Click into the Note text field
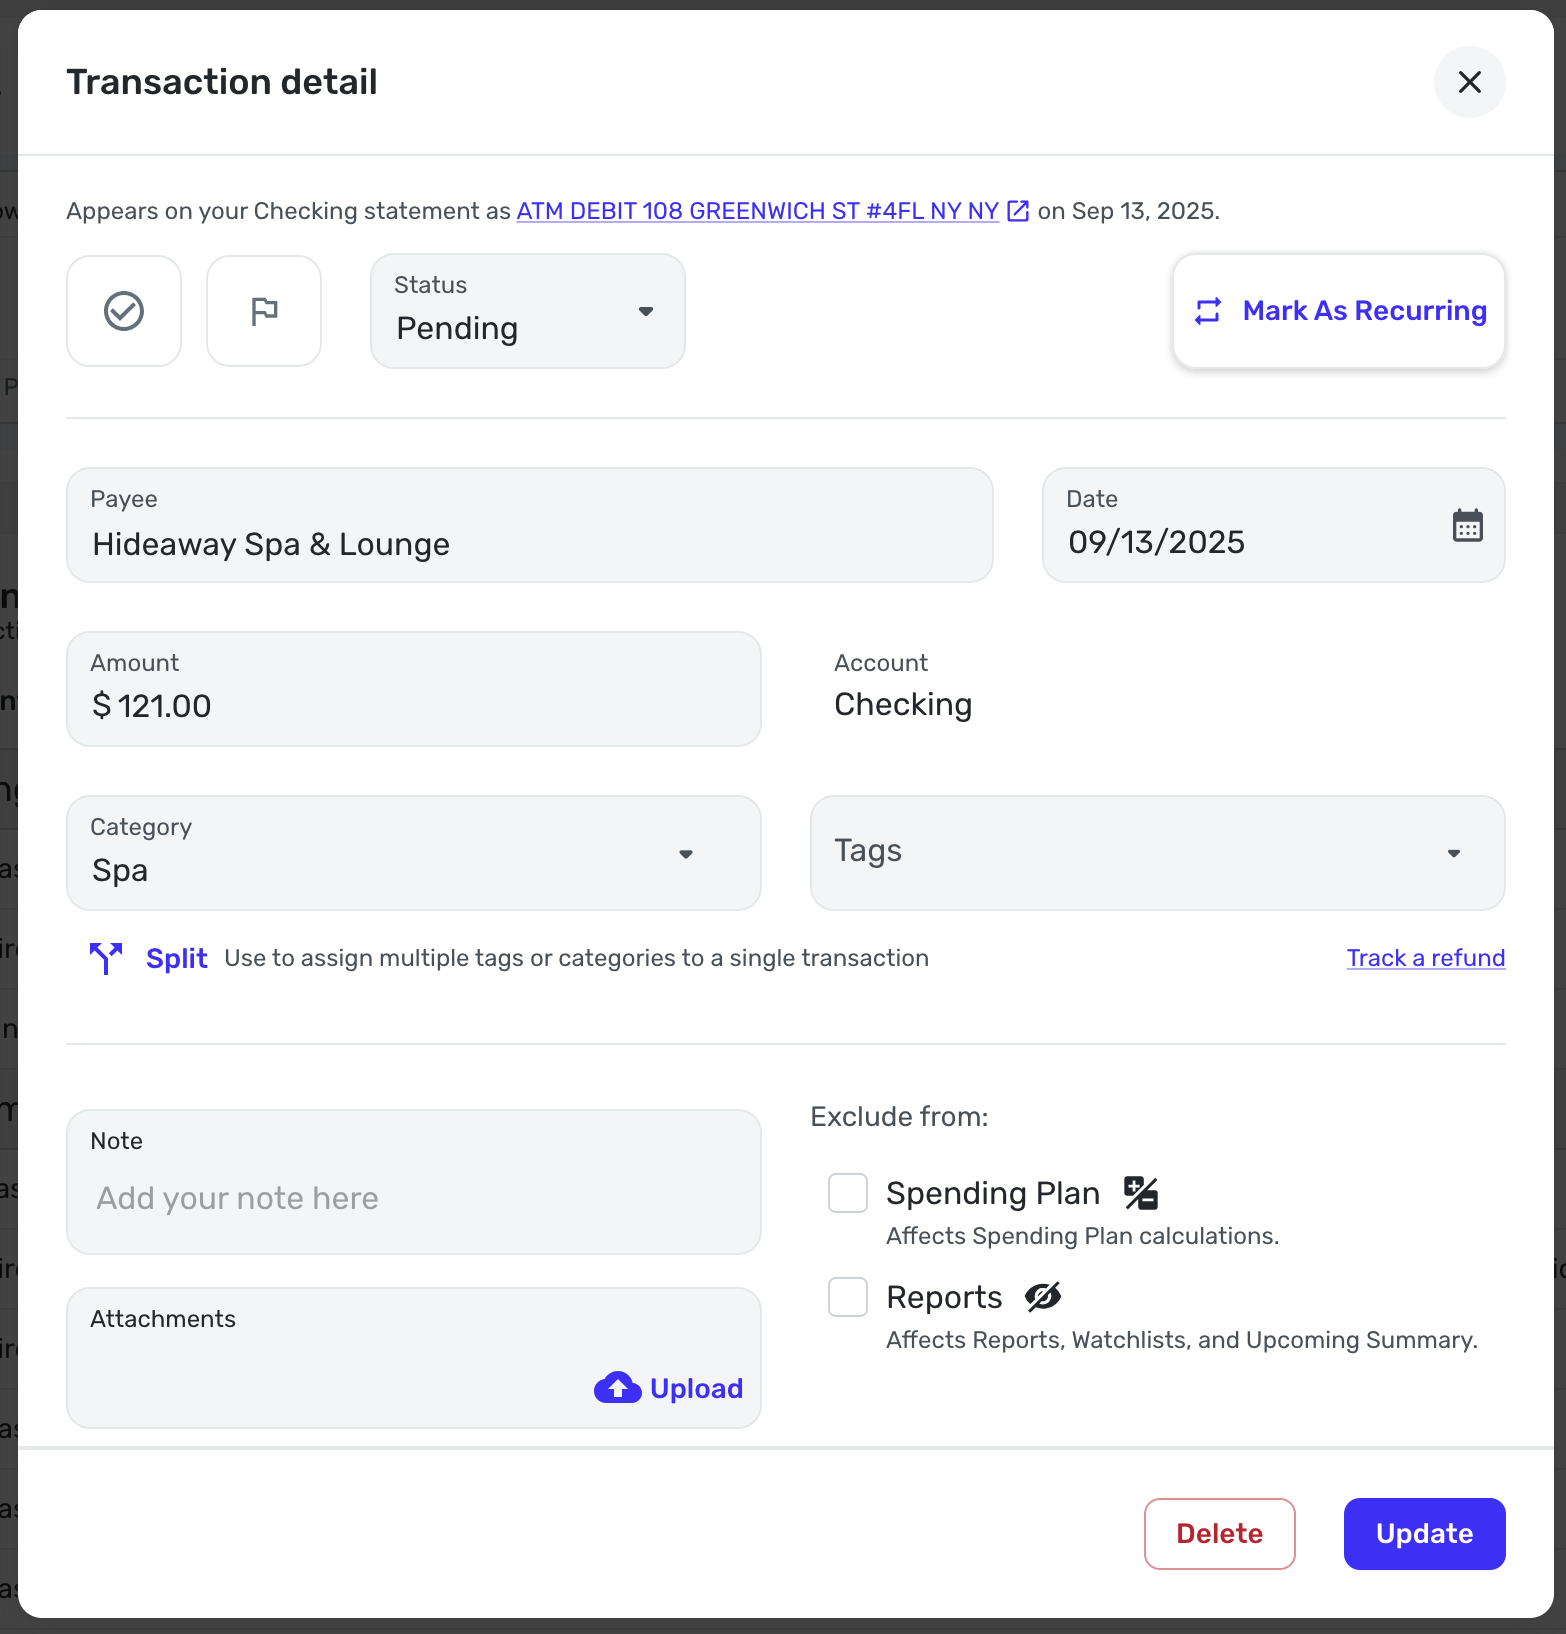Viewport: 1566px width, 1634px height. click(414, 1197)
